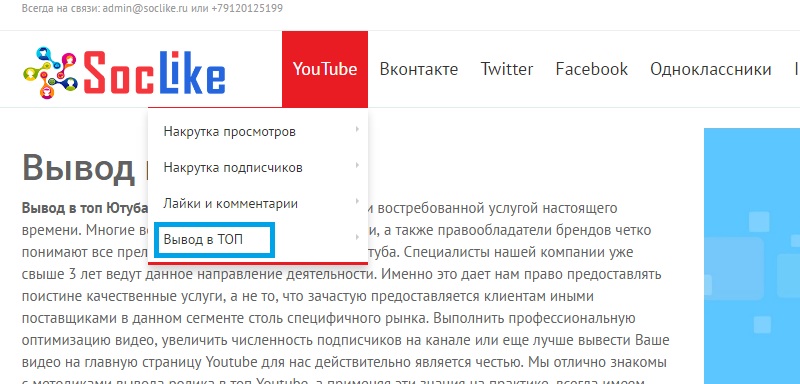Open the Вконтакте navigation item
This screenshot has width=800, height=384.
coord(419,69)
